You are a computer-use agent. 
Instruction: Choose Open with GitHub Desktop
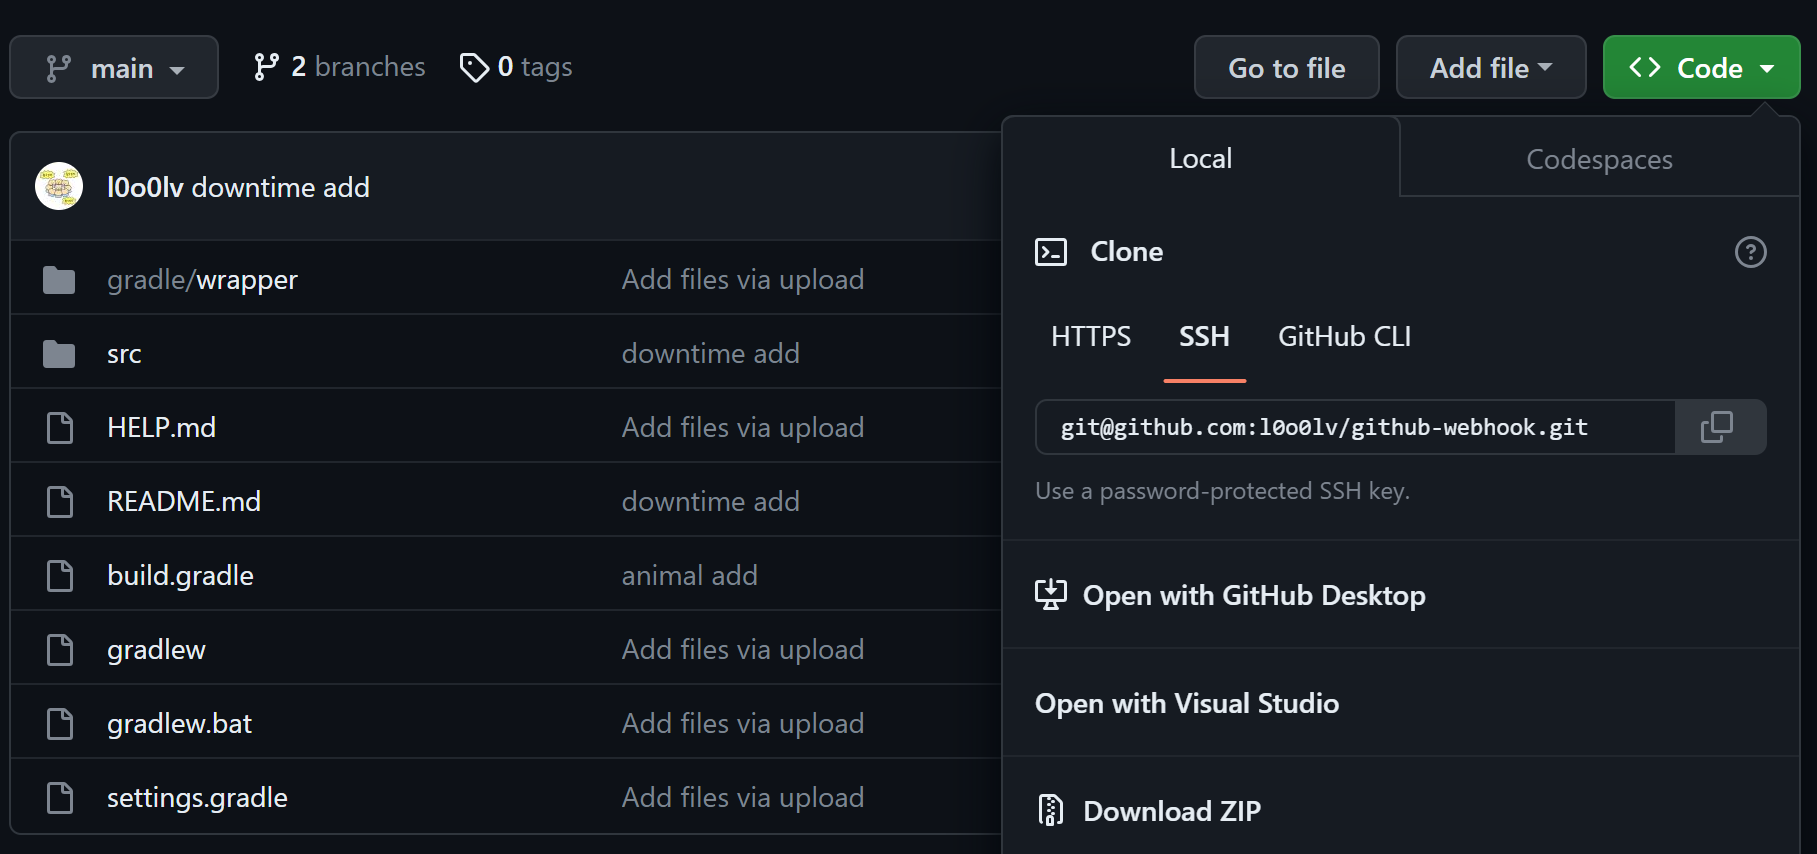1400,595
